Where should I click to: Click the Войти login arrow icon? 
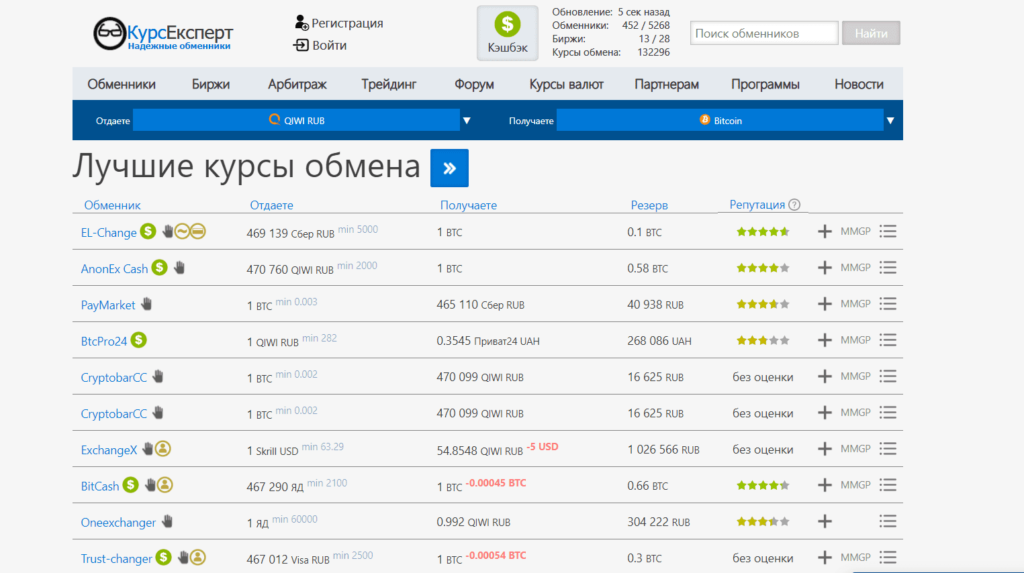301,45
